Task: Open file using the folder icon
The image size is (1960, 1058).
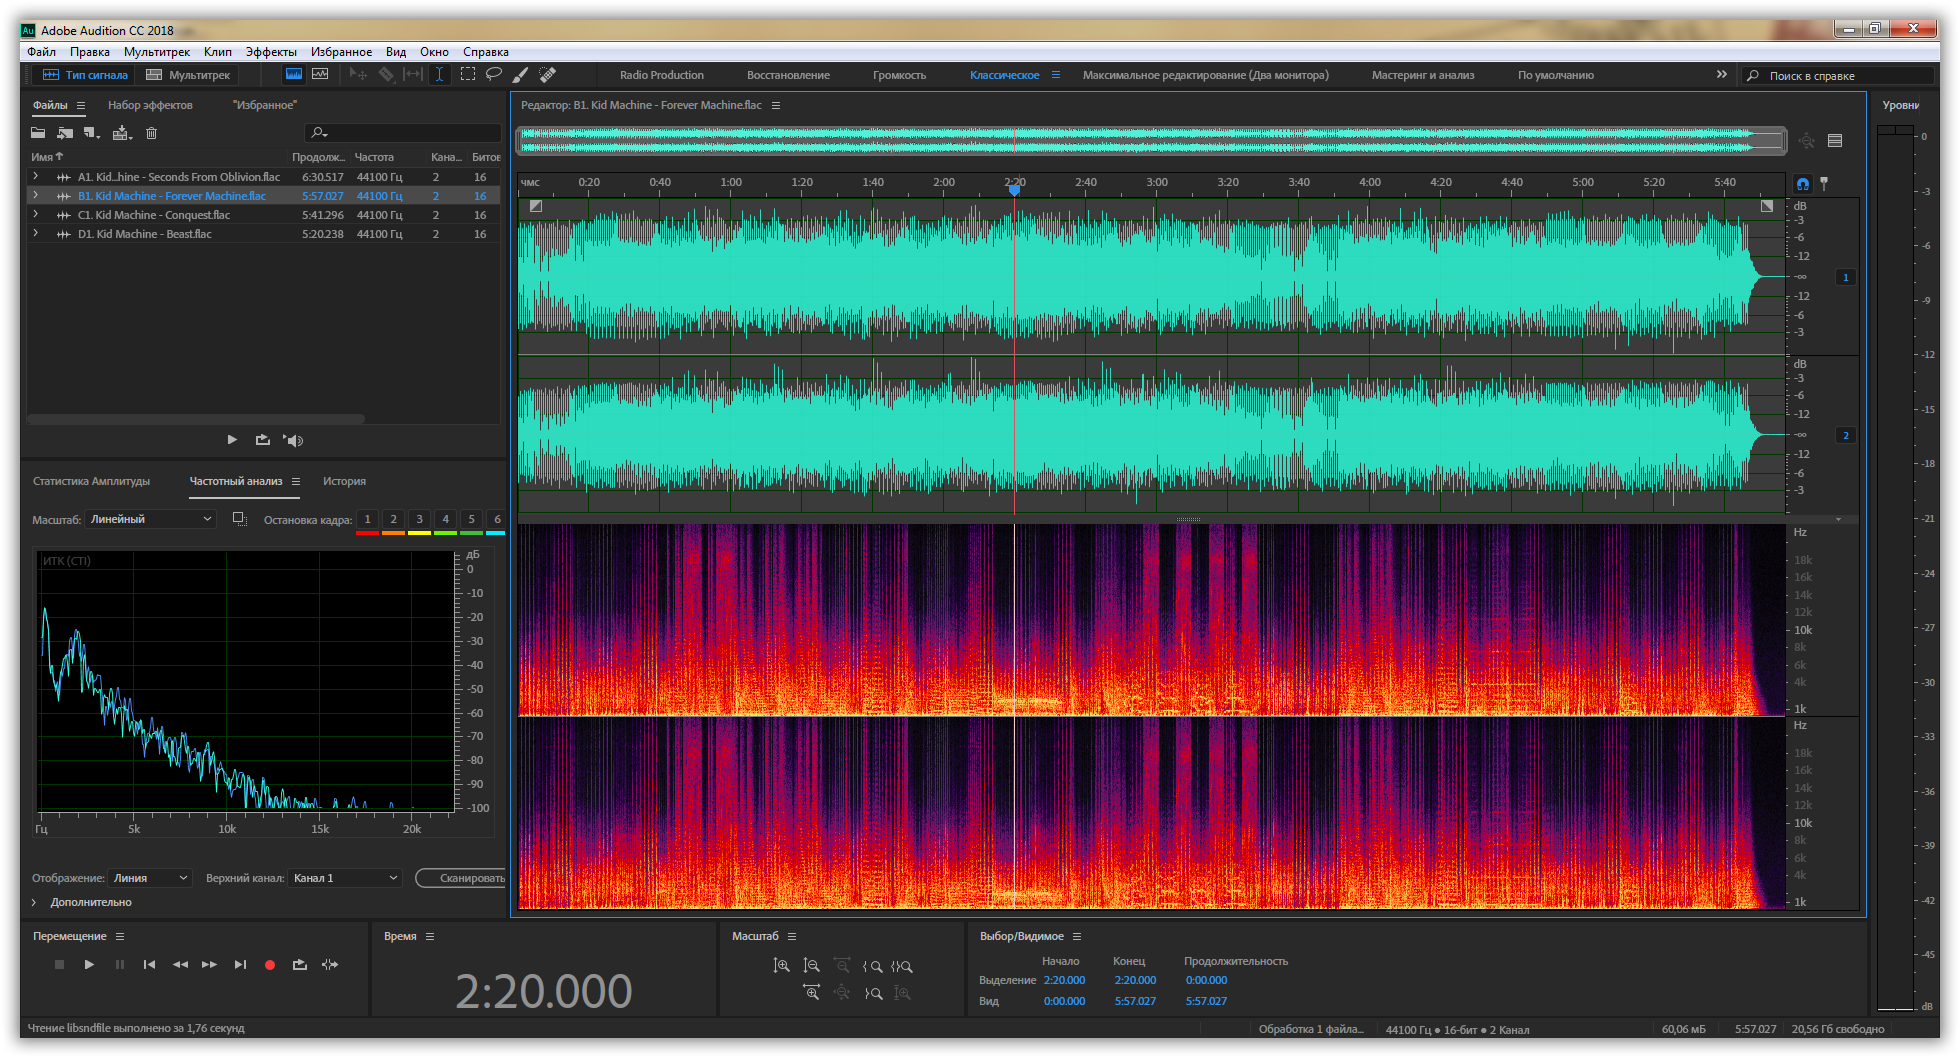Action: tap(38, 133)
